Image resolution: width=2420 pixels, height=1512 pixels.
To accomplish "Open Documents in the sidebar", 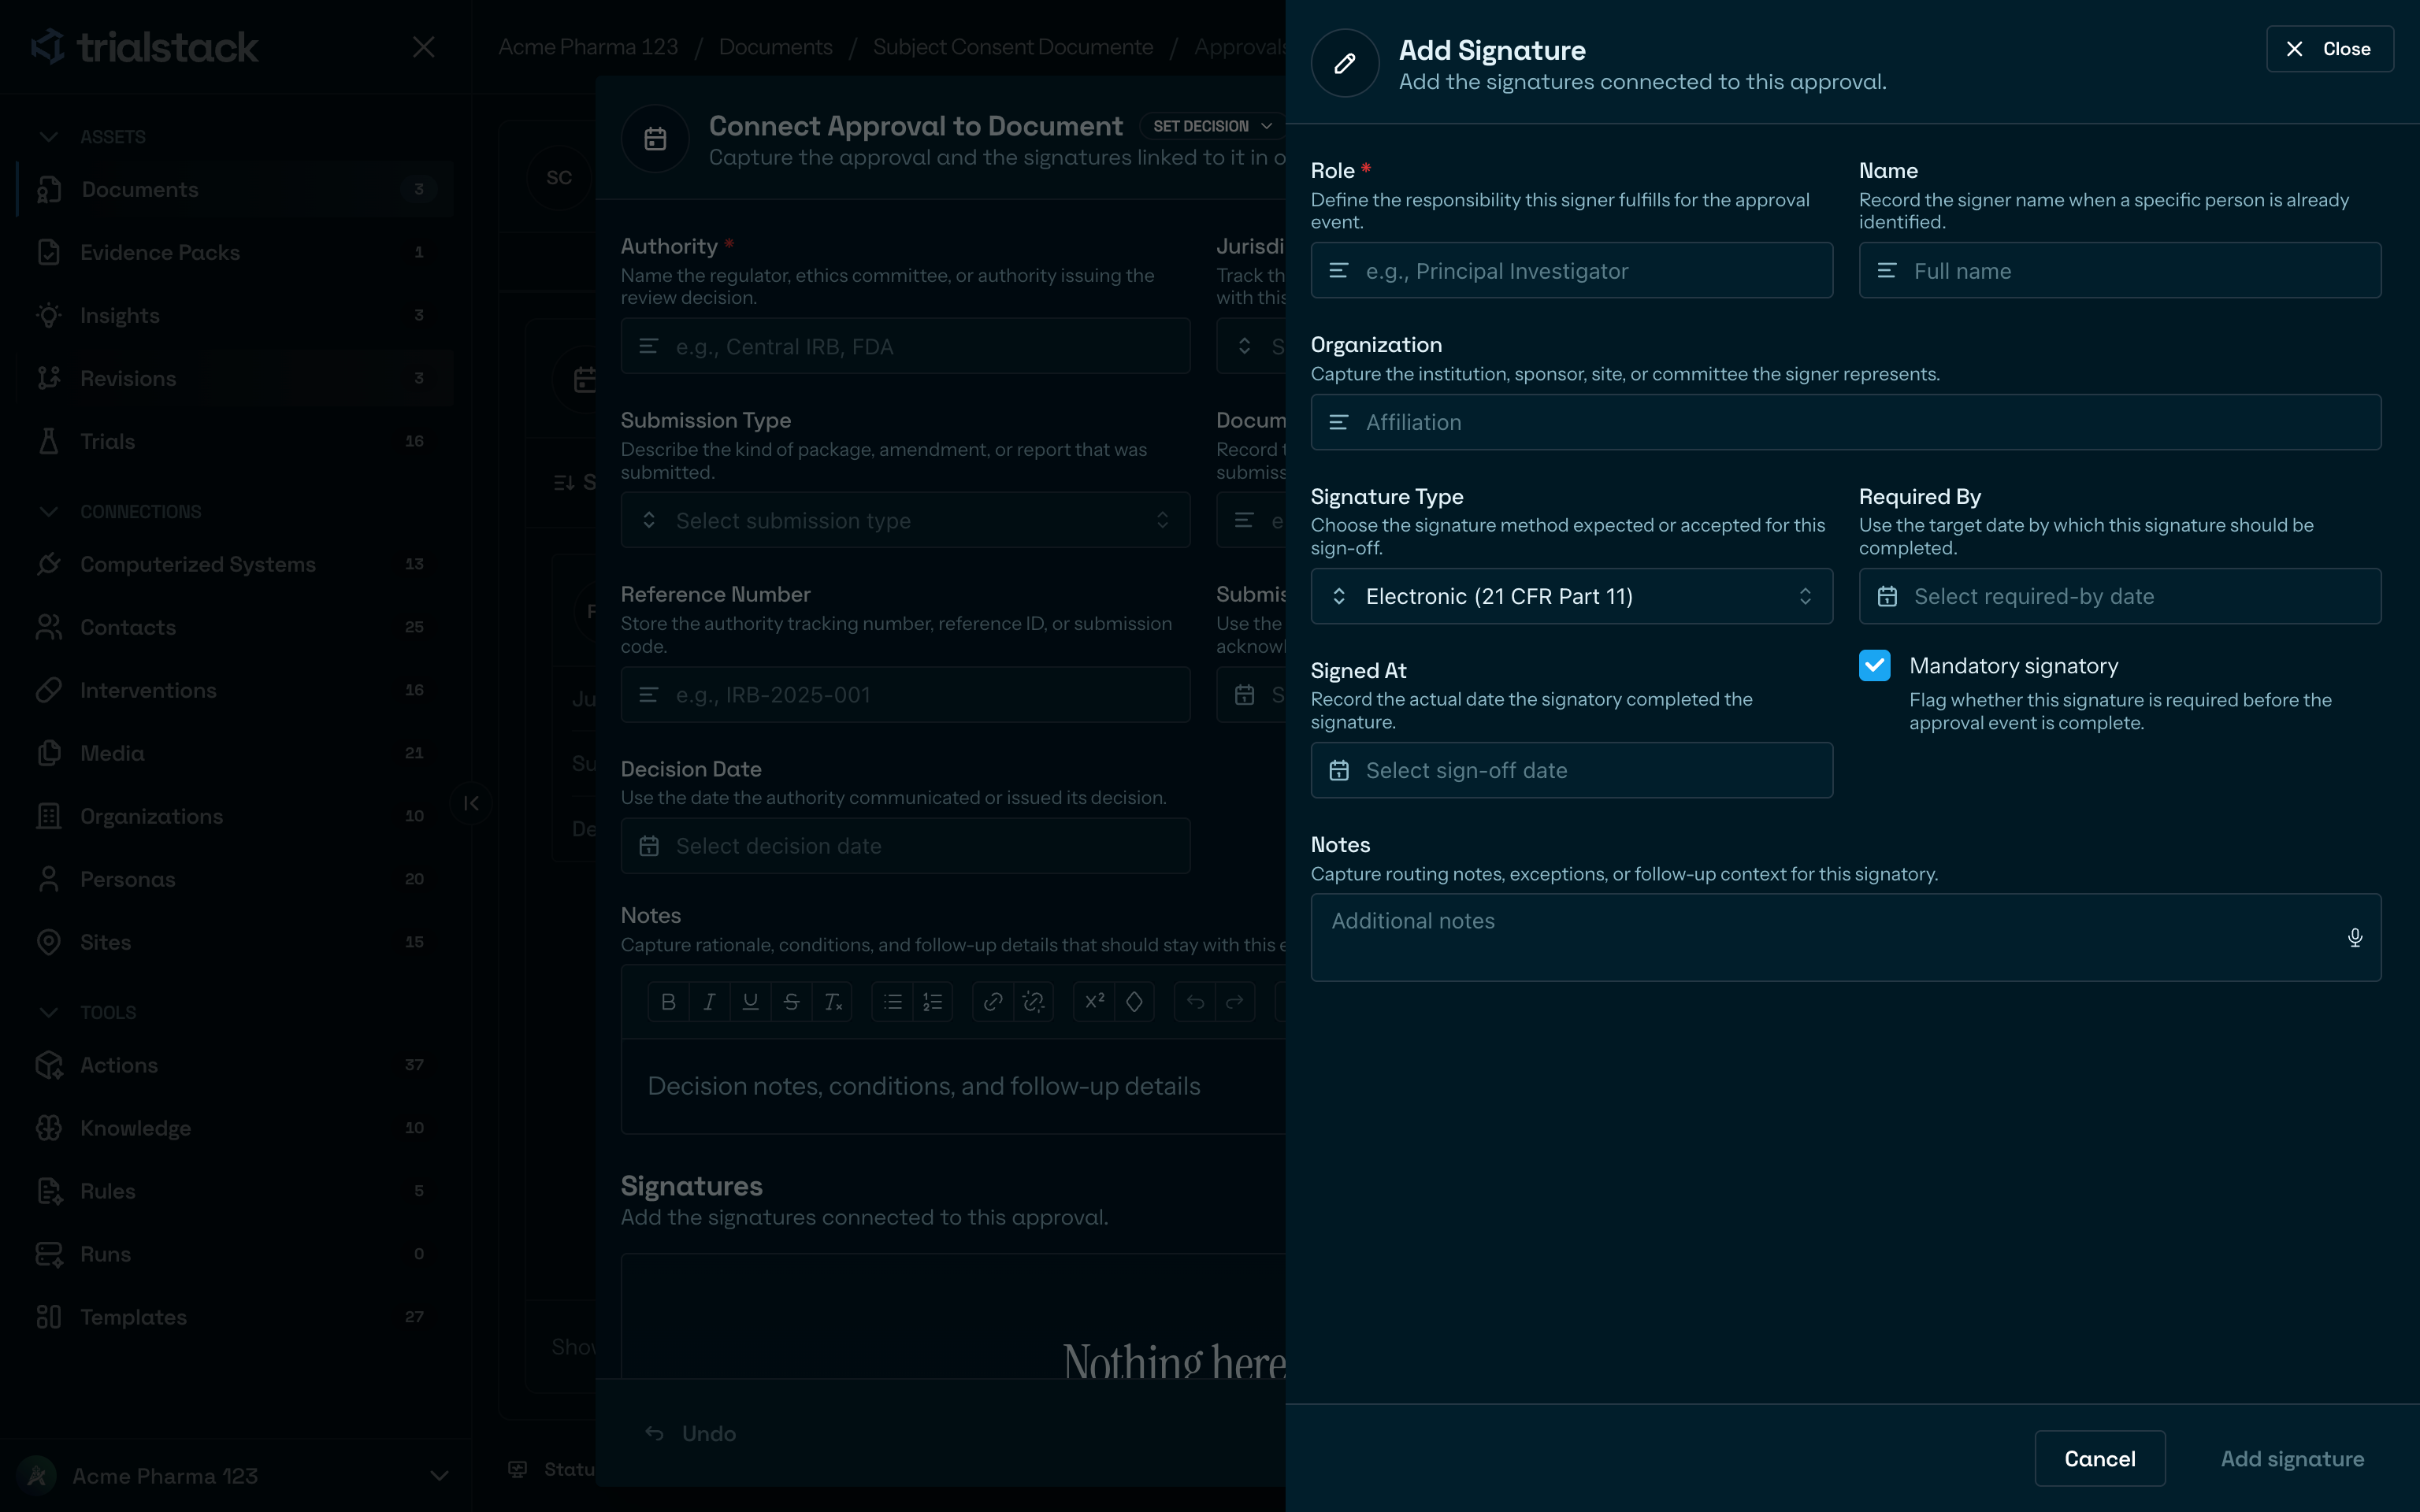I will (234, 190).
